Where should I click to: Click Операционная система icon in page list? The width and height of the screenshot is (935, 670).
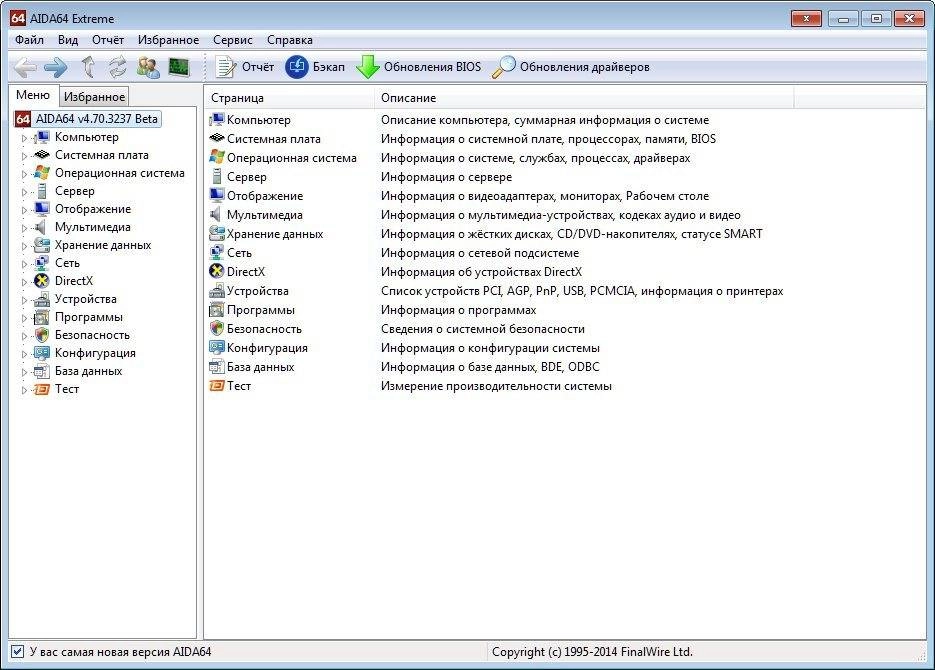[x=216, y=157]
